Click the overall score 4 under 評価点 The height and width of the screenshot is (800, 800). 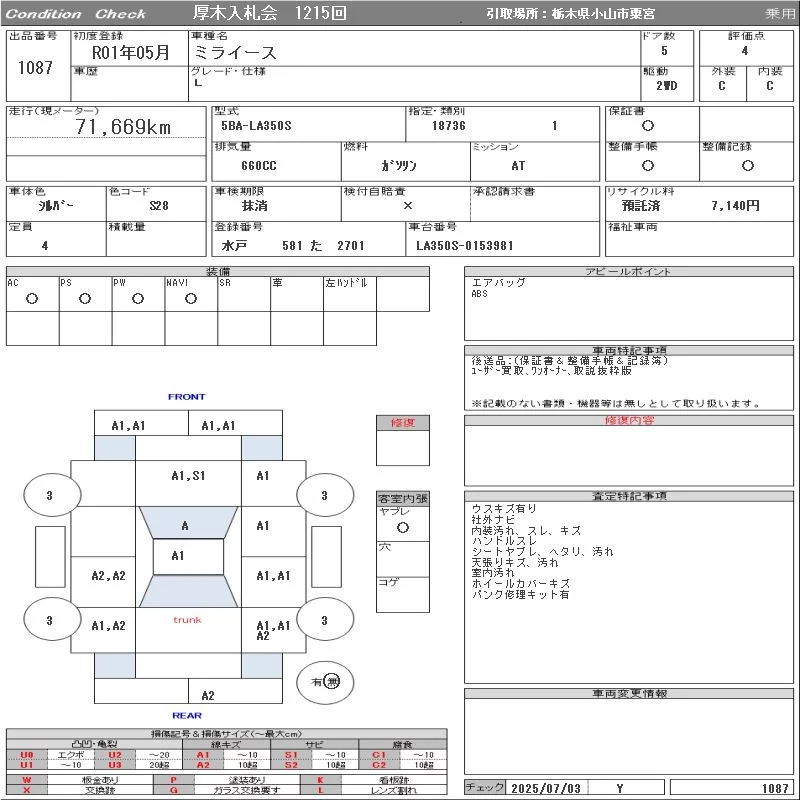745,51
